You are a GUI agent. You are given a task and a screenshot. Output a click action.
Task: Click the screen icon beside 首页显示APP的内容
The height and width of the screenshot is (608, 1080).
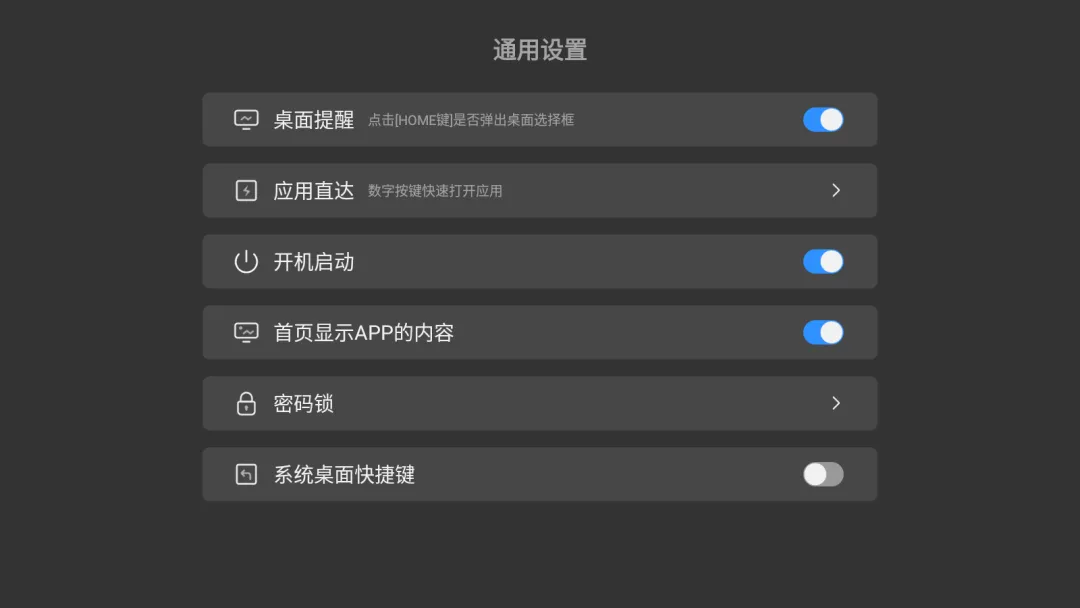(x=246, y=333)
